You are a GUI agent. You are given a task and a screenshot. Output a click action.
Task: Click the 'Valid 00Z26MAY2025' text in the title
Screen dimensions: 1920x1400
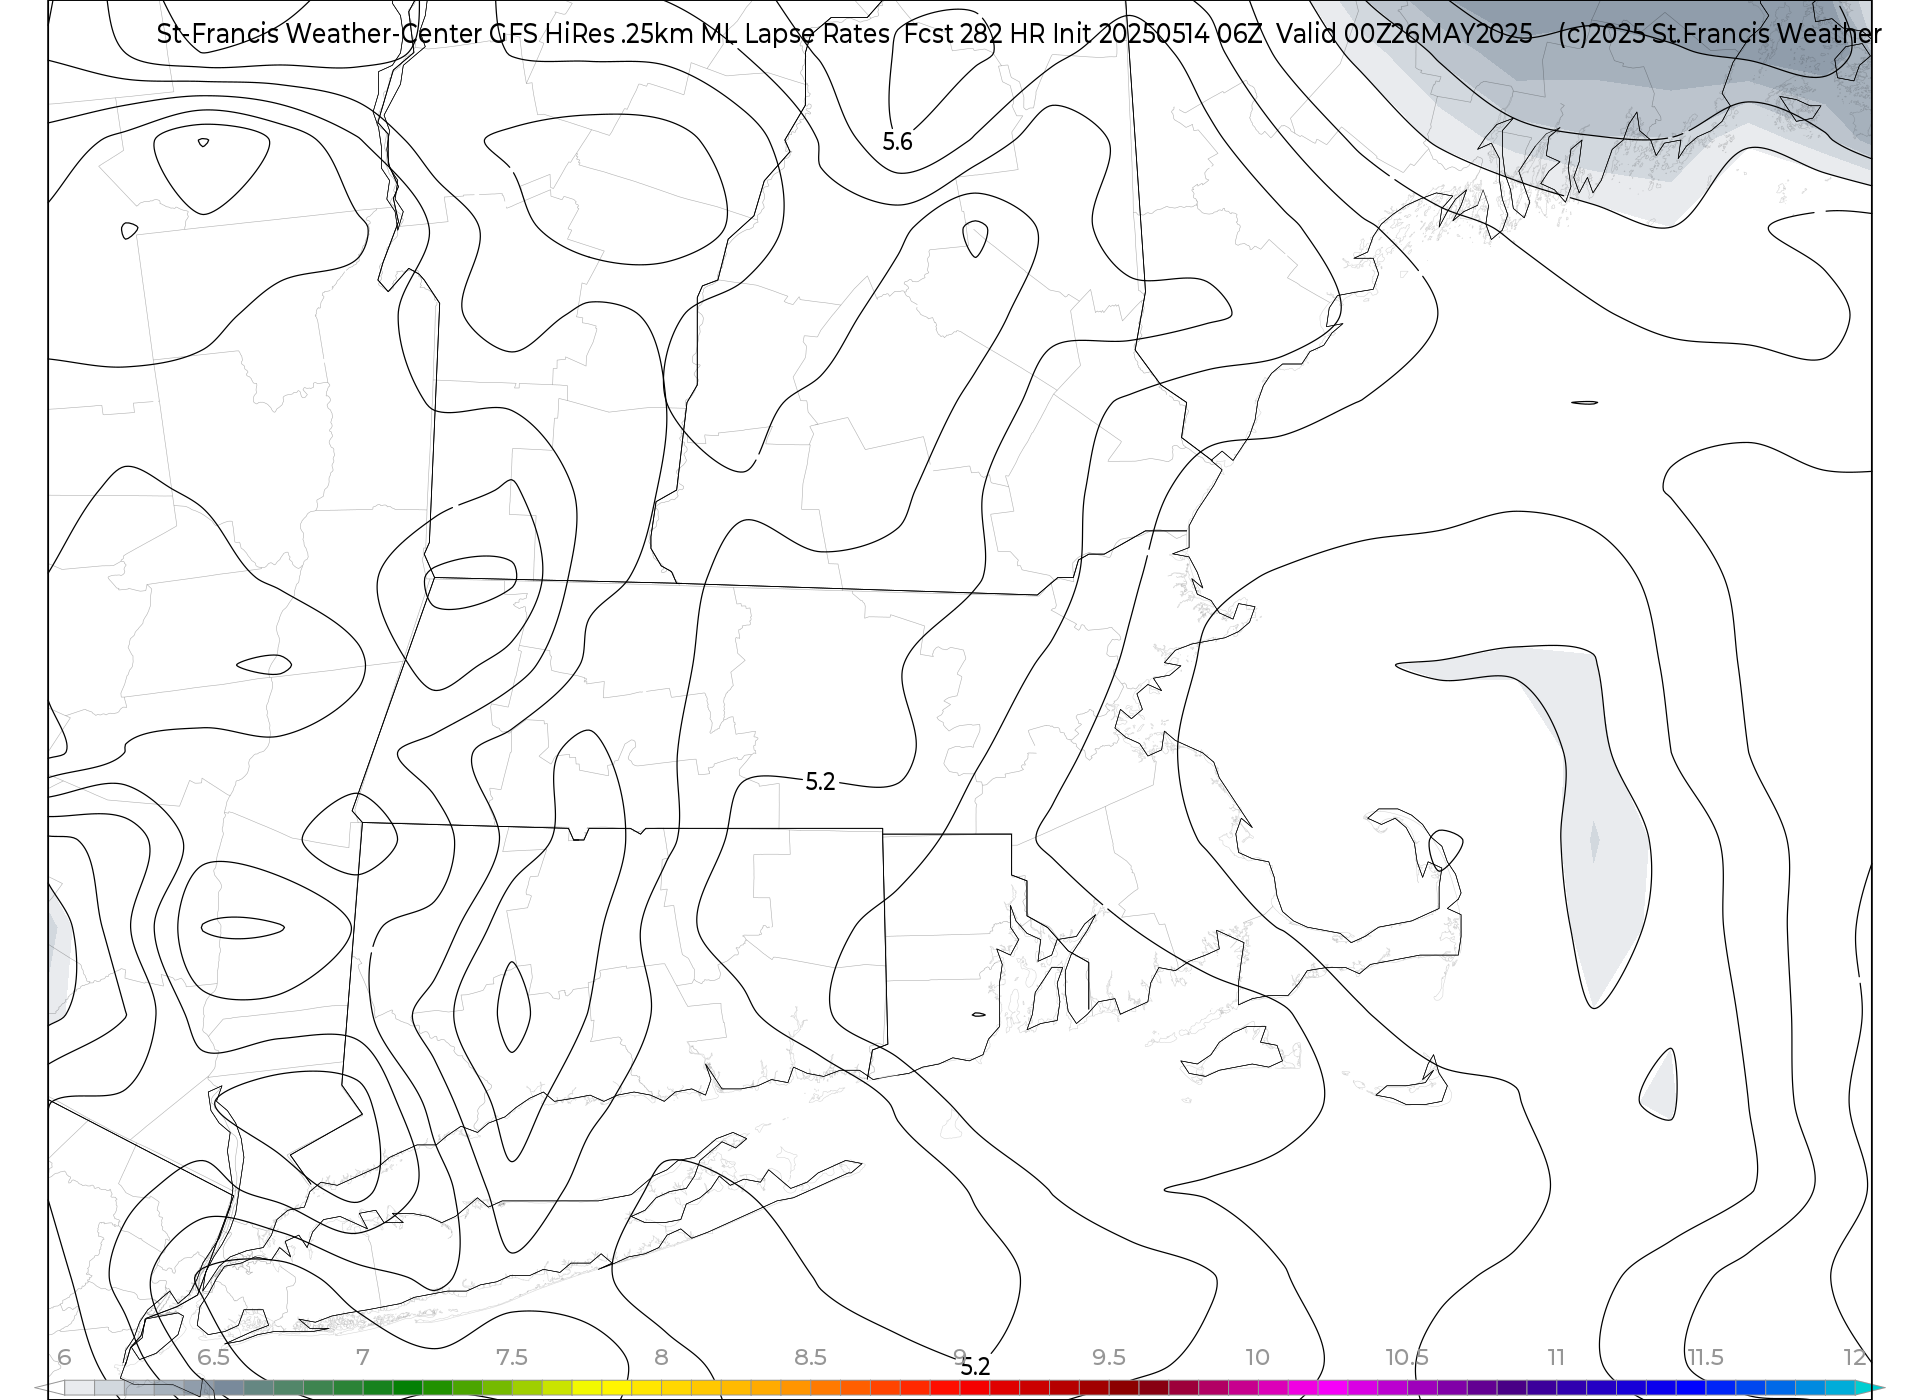1404,34
